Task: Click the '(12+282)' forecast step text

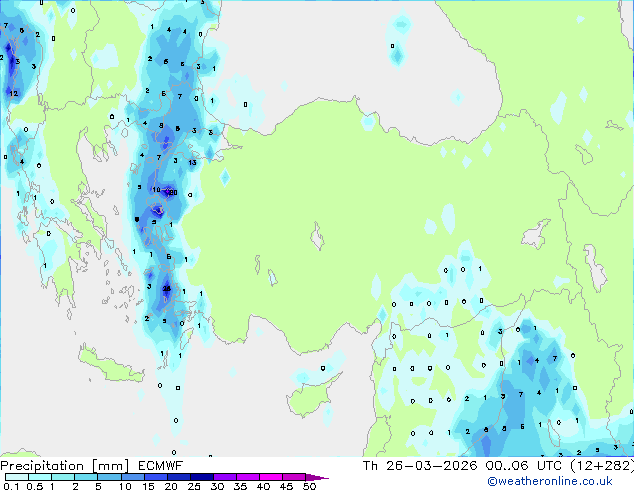Action: [x=602, y=466]
